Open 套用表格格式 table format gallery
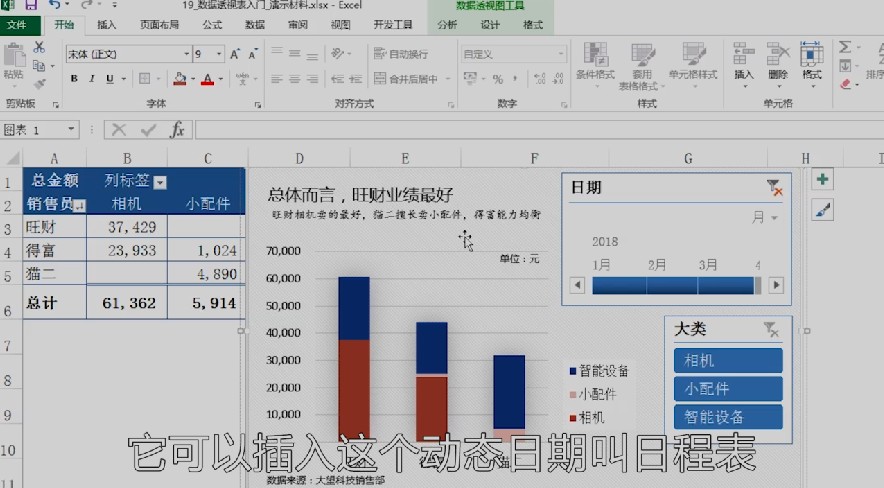 [x=642, y=66]
